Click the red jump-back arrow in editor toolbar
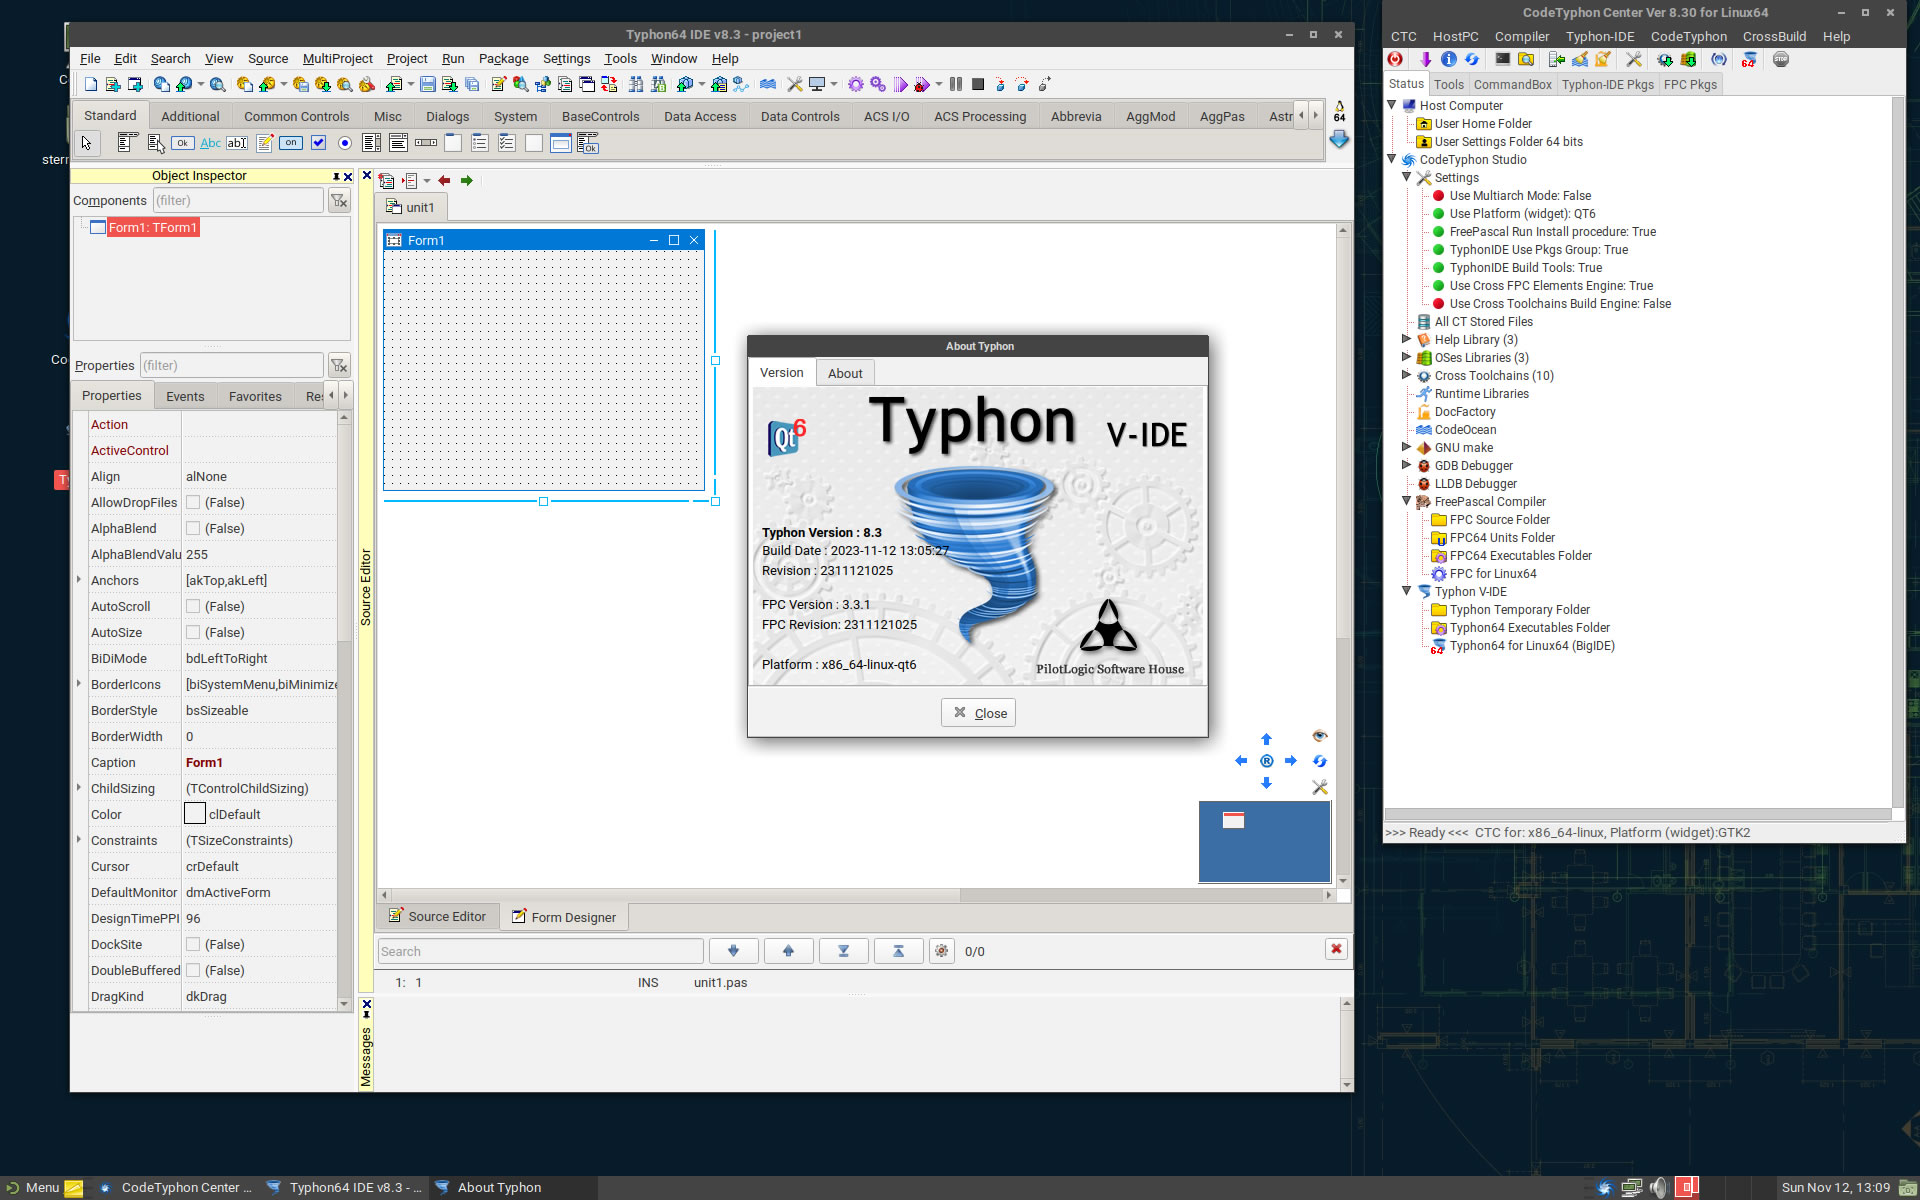This screenshot has height=1200, width=1920. [444, 181]
